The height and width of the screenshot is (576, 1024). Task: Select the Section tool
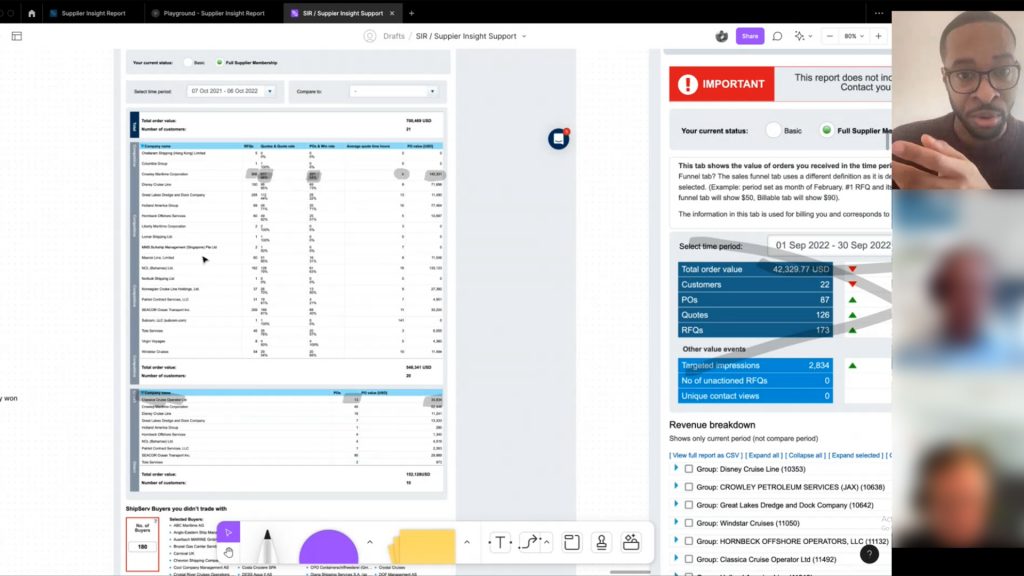point(572,543)
